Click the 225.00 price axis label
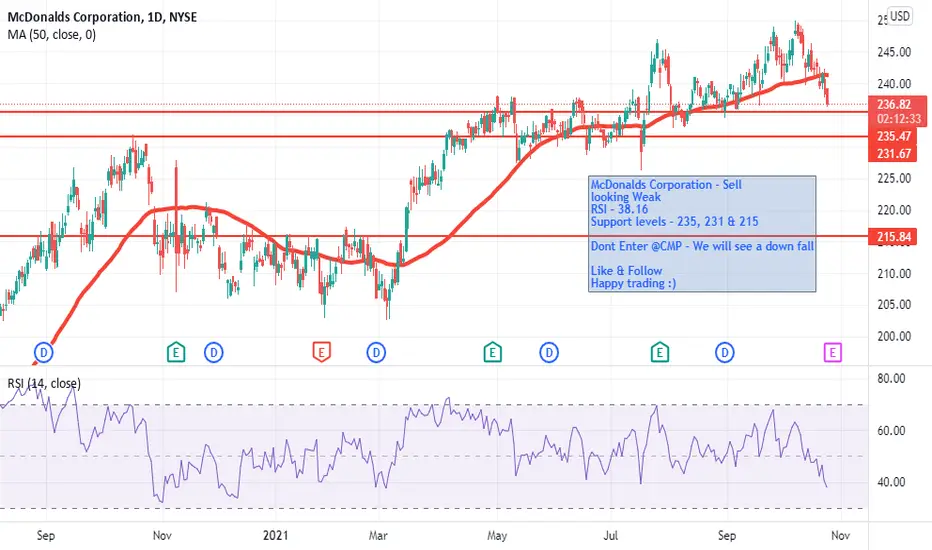 tap(894, 178)
